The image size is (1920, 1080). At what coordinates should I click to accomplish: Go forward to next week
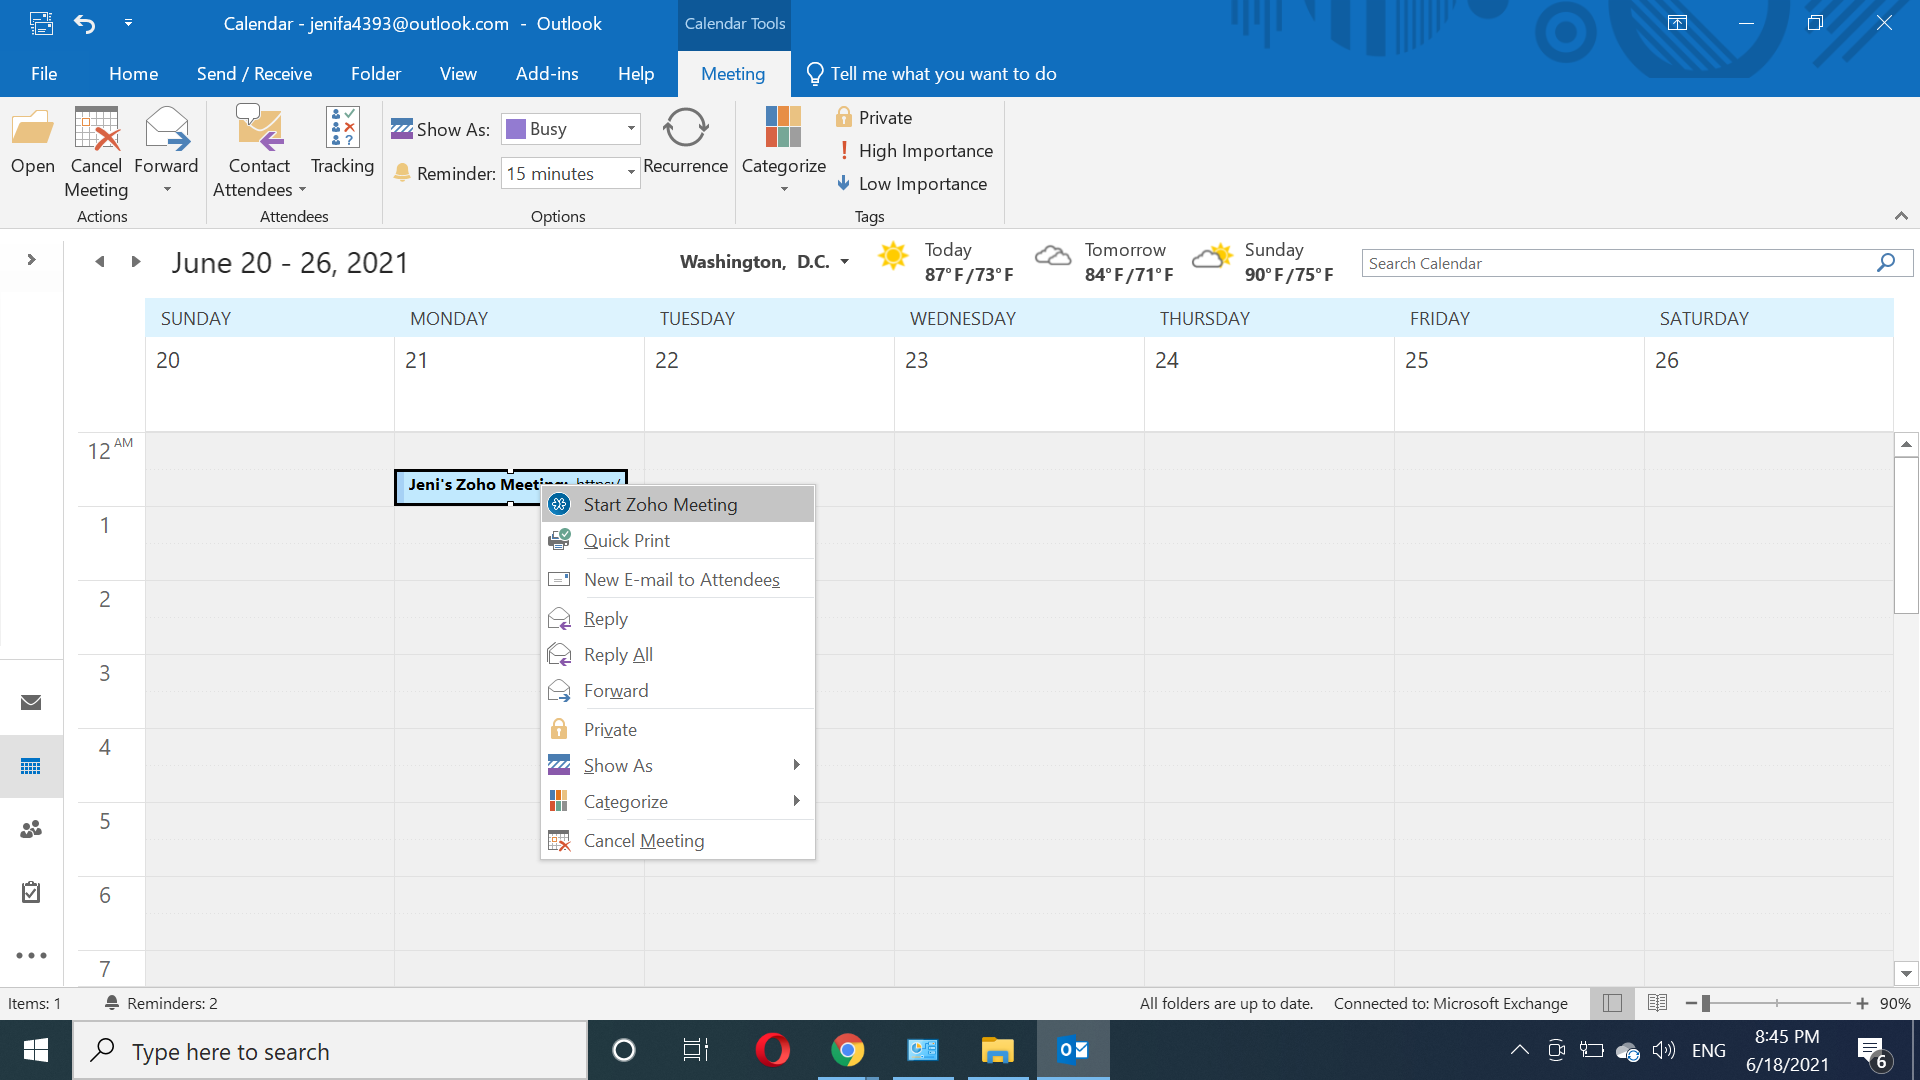click(x=136, y=262)
